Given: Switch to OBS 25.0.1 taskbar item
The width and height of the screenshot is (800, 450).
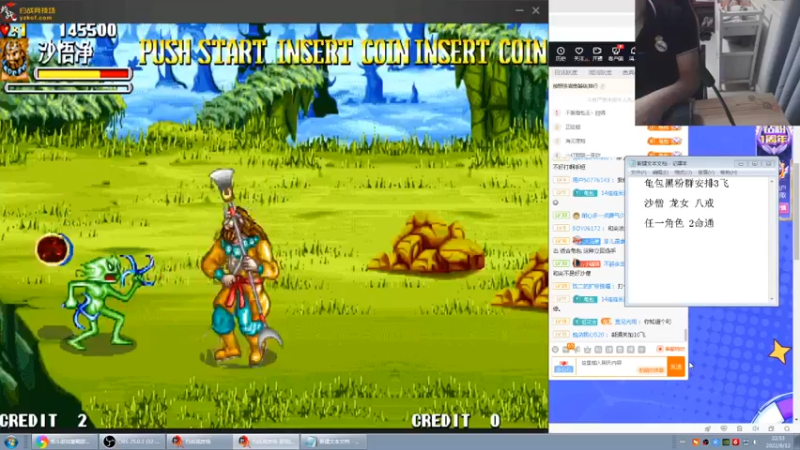Looking at the screenshot, I should [132, 442].
